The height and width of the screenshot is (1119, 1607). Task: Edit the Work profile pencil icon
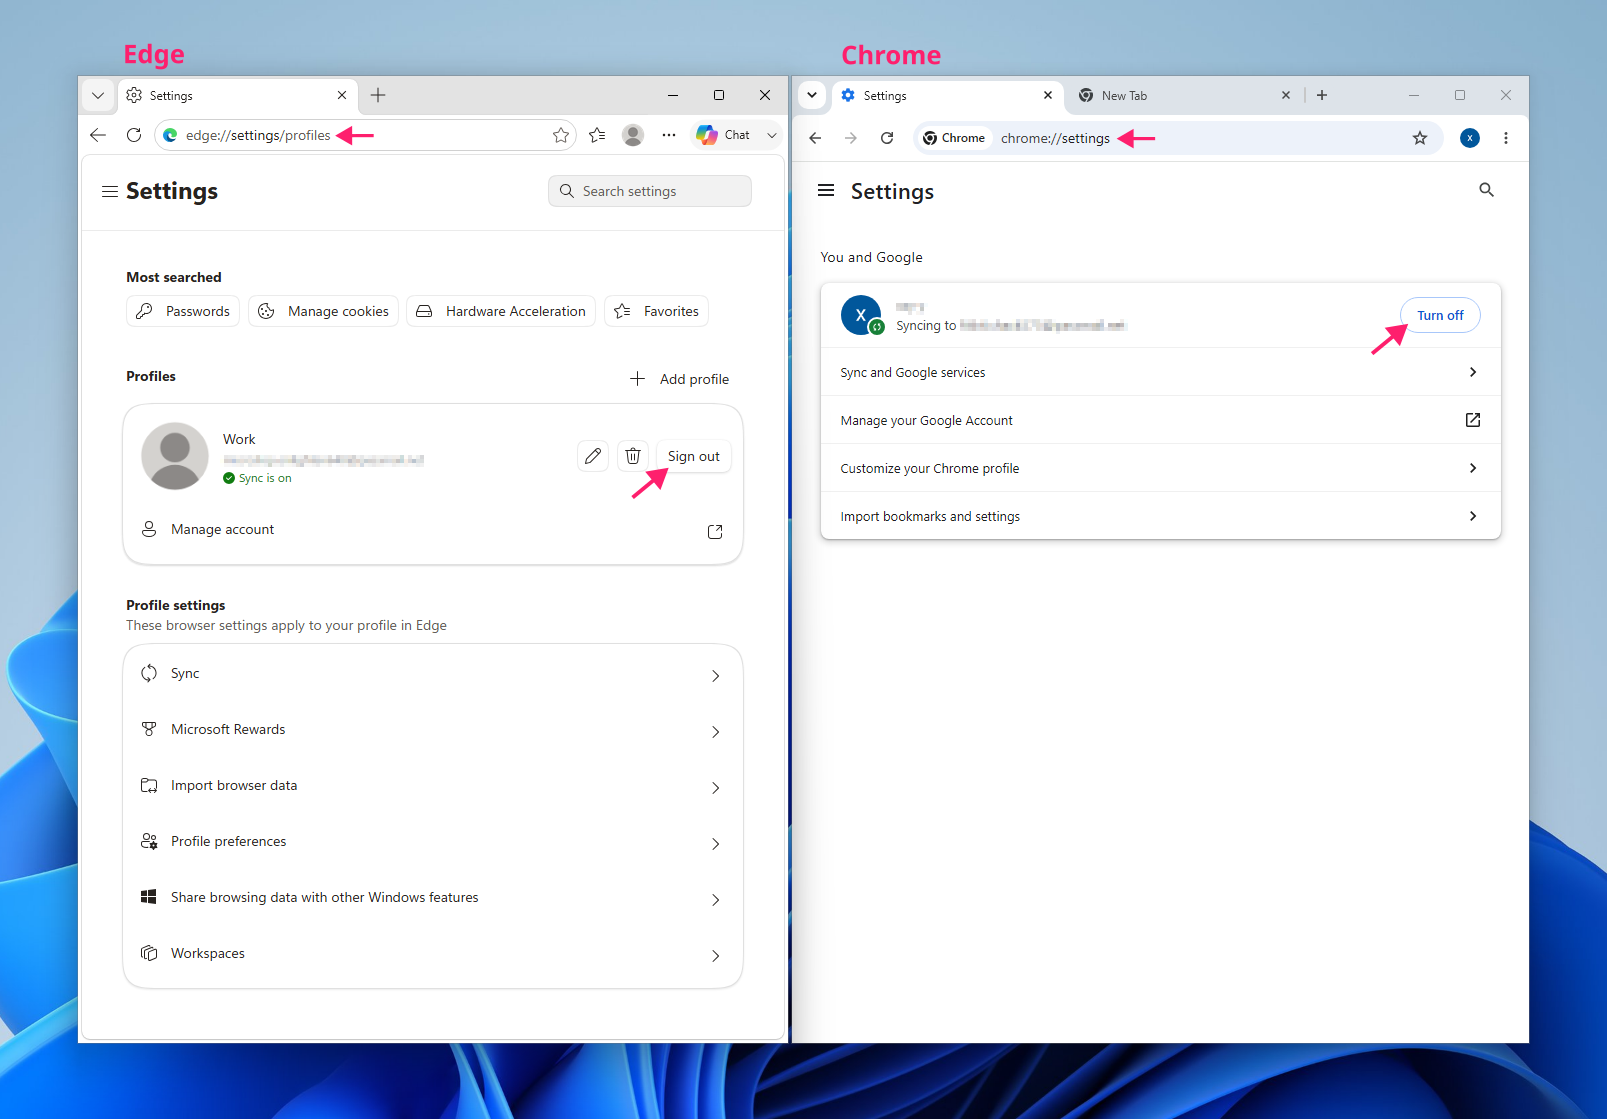[593, 456]
